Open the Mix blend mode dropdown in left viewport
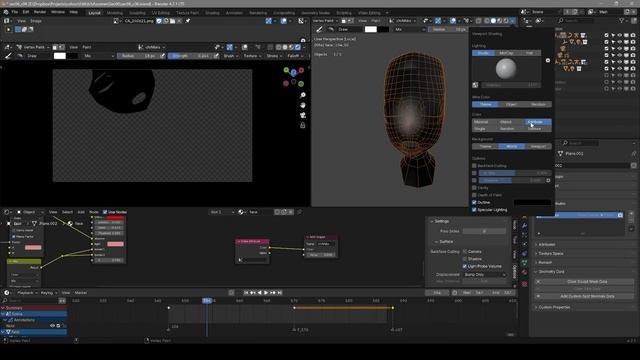The width and height of the screenshot is (640, 360). tap(98, 56)
